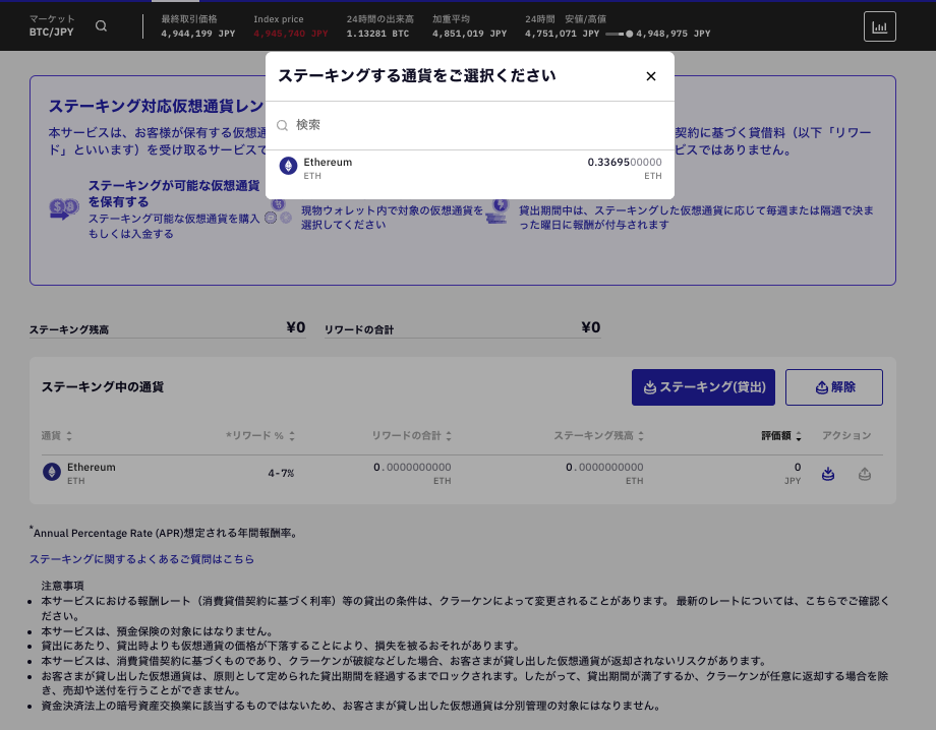Click the 24-hour low/high range slider
936x730 pixels.
click(x=619, y=34)
